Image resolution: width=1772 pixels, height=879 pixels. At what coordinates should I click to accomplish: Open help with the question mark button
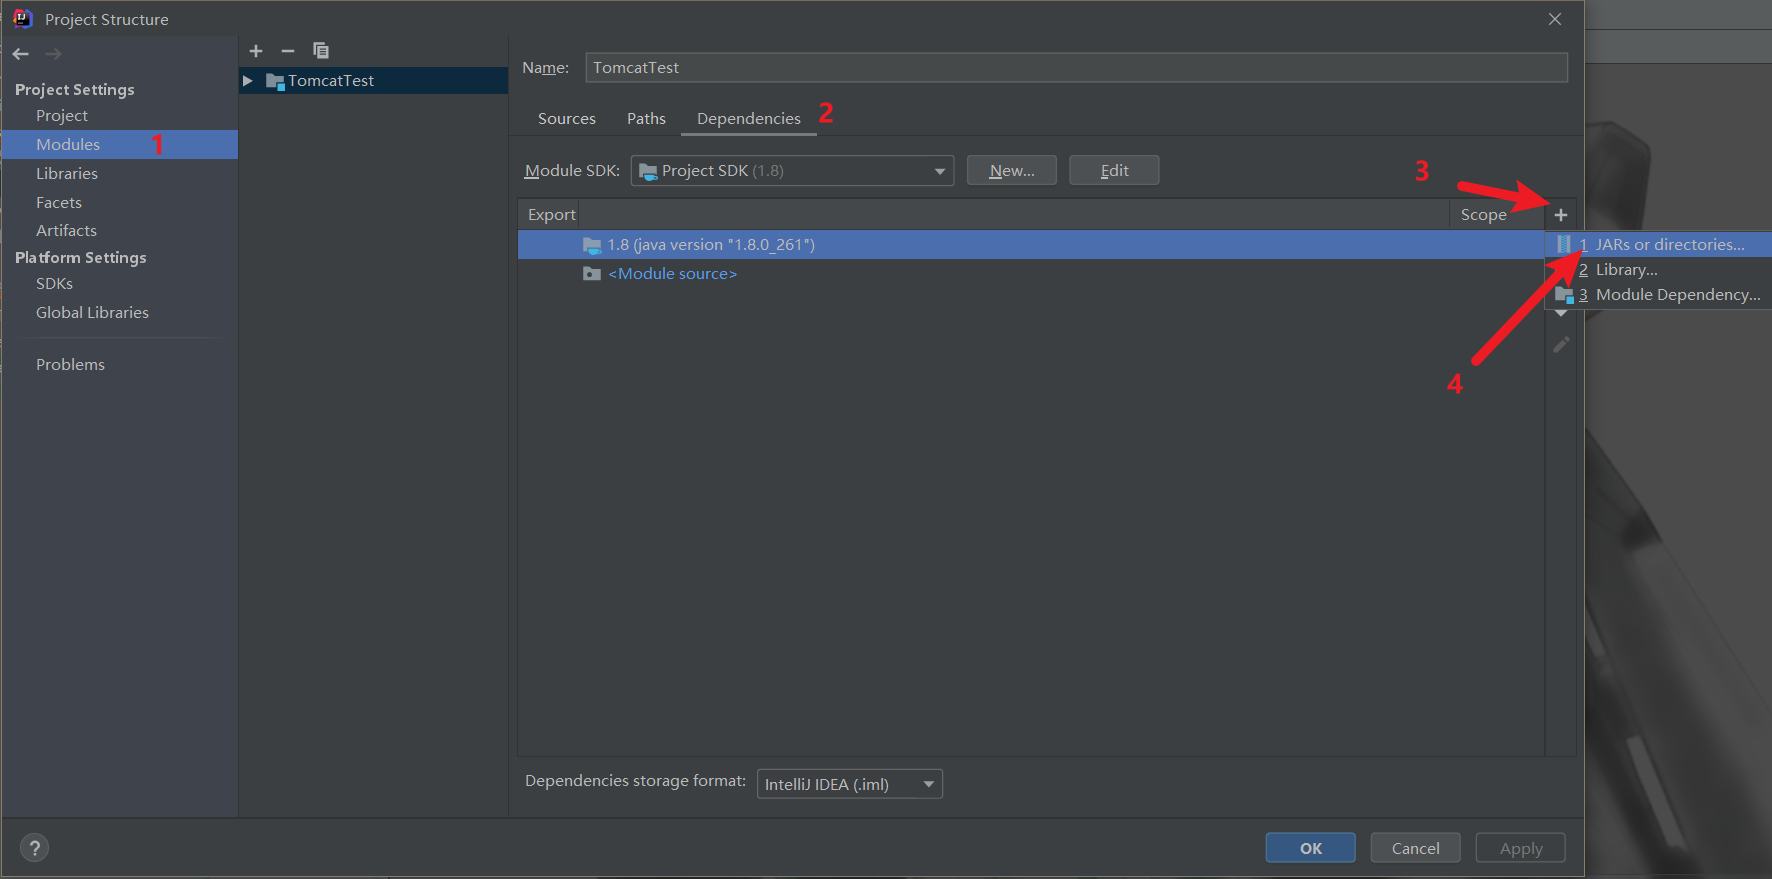click(35, 848)
